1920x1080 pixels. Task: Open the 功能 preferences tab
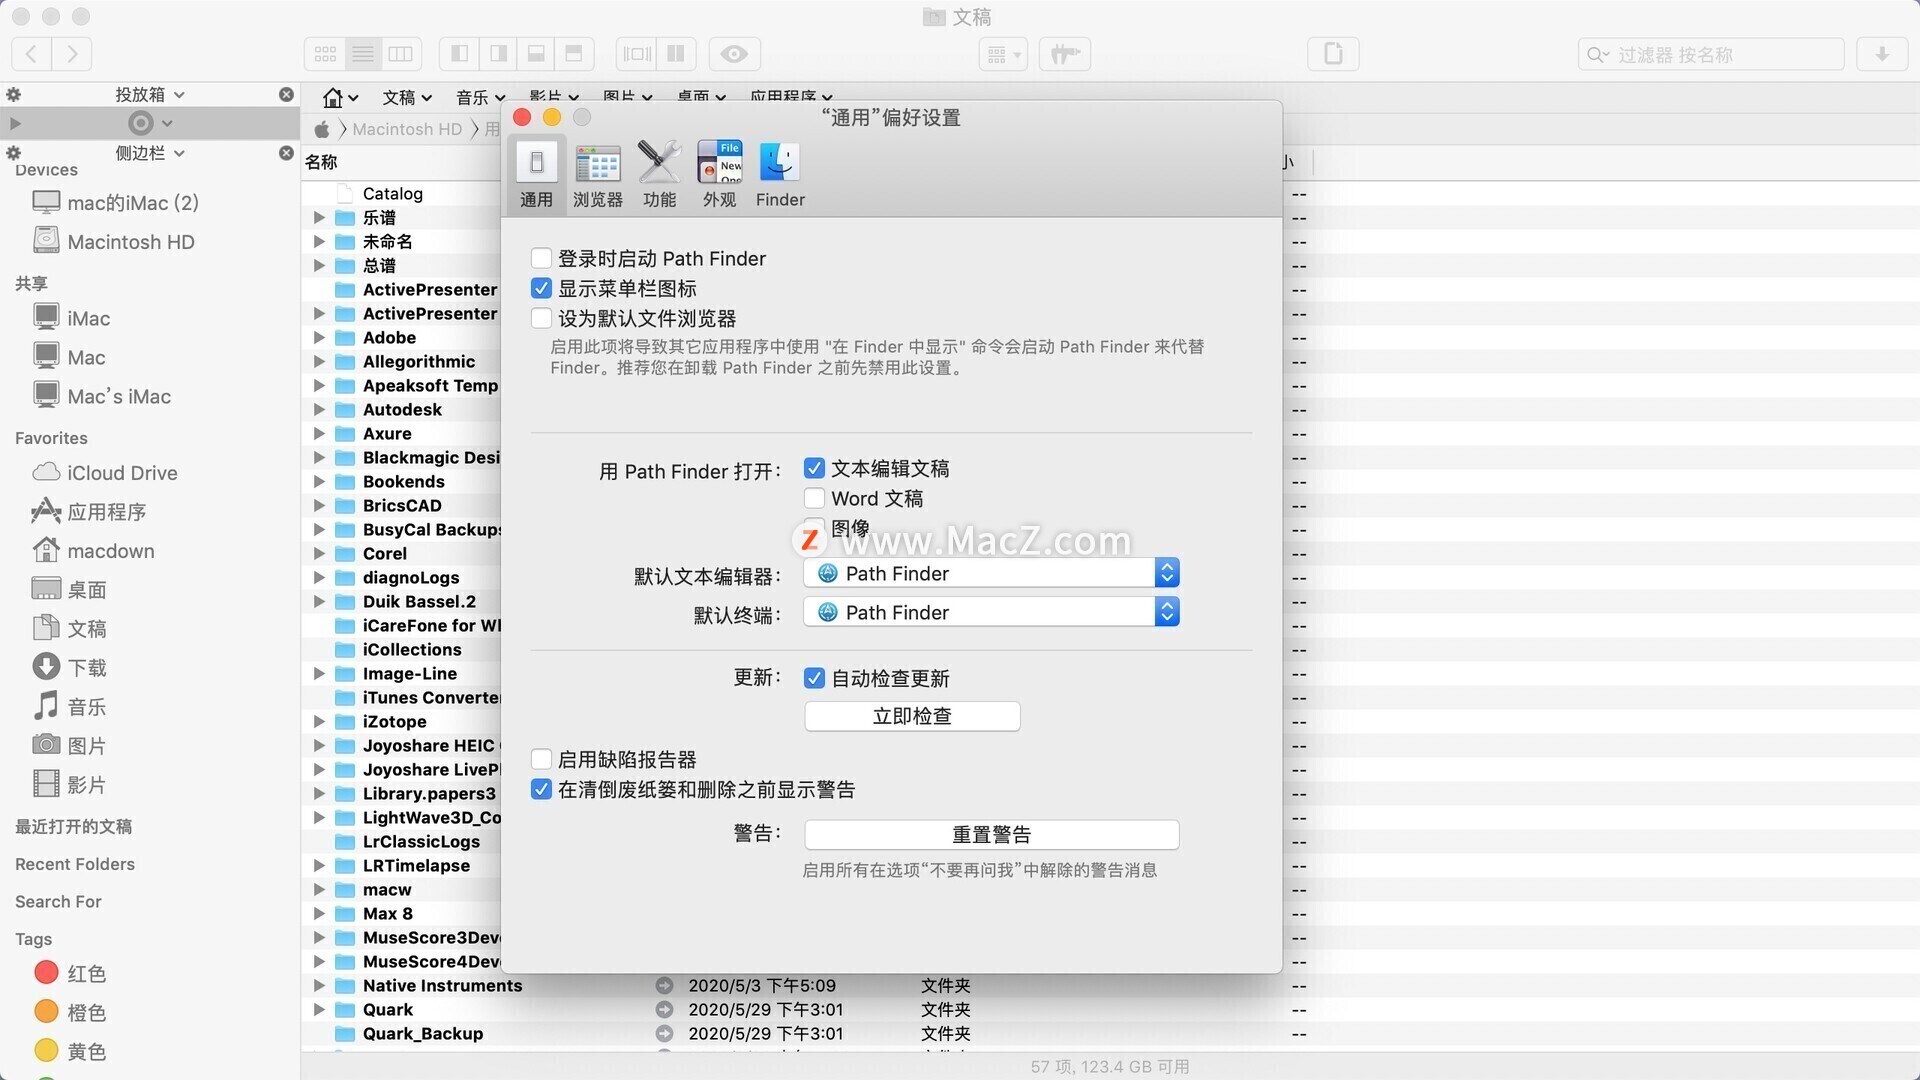coord(659,175)
